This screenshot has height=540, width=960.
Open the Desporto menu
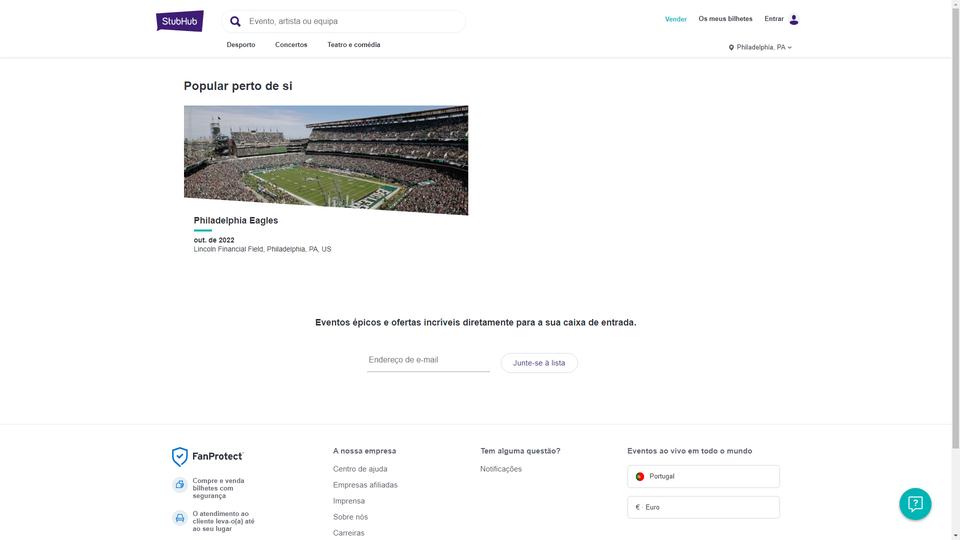pos(241,45)
